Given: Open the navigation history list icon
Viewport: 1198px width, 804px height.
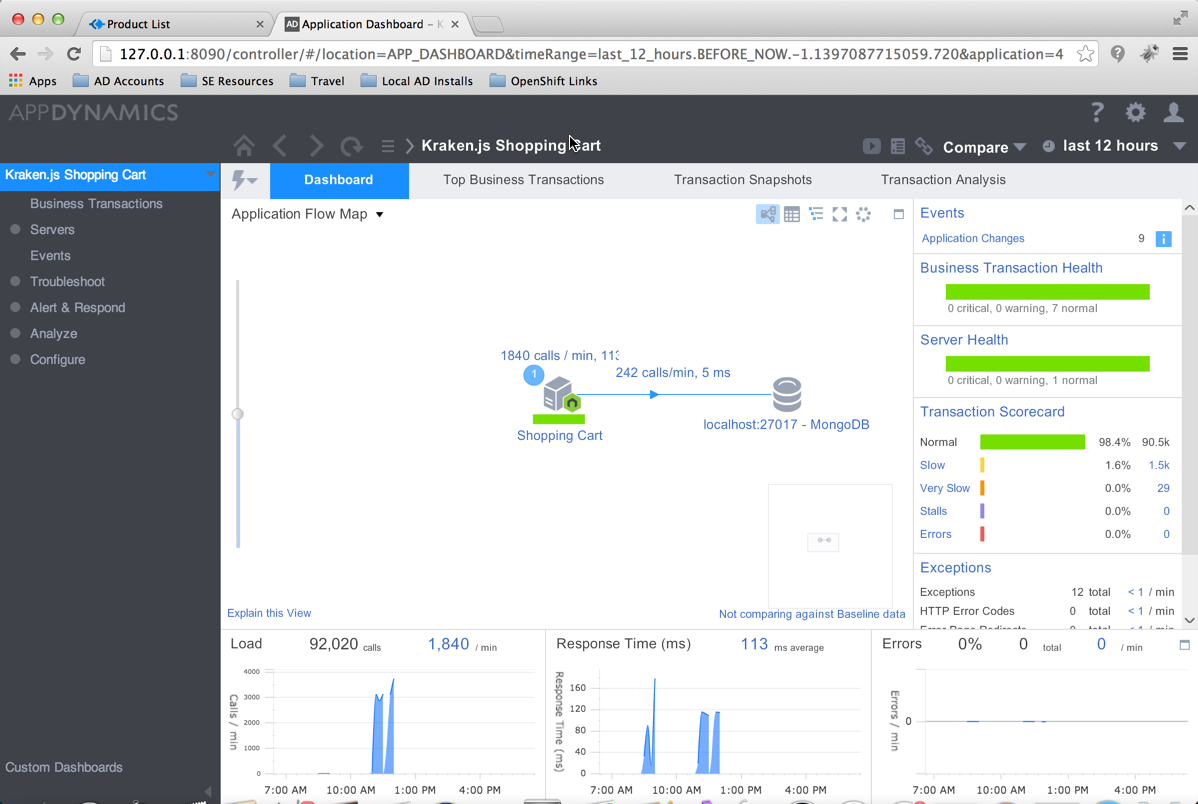Looking at the screenshot, I should [388, 145].
